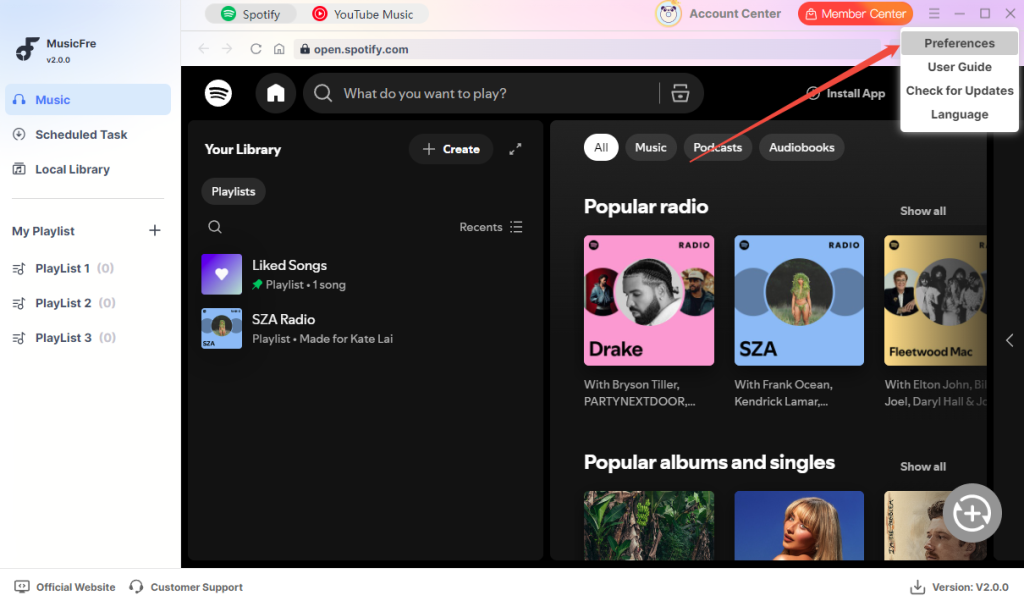Screen dimensions: 1024x601
Task: Choose User Guide from the menu
Action: (959, 67)
